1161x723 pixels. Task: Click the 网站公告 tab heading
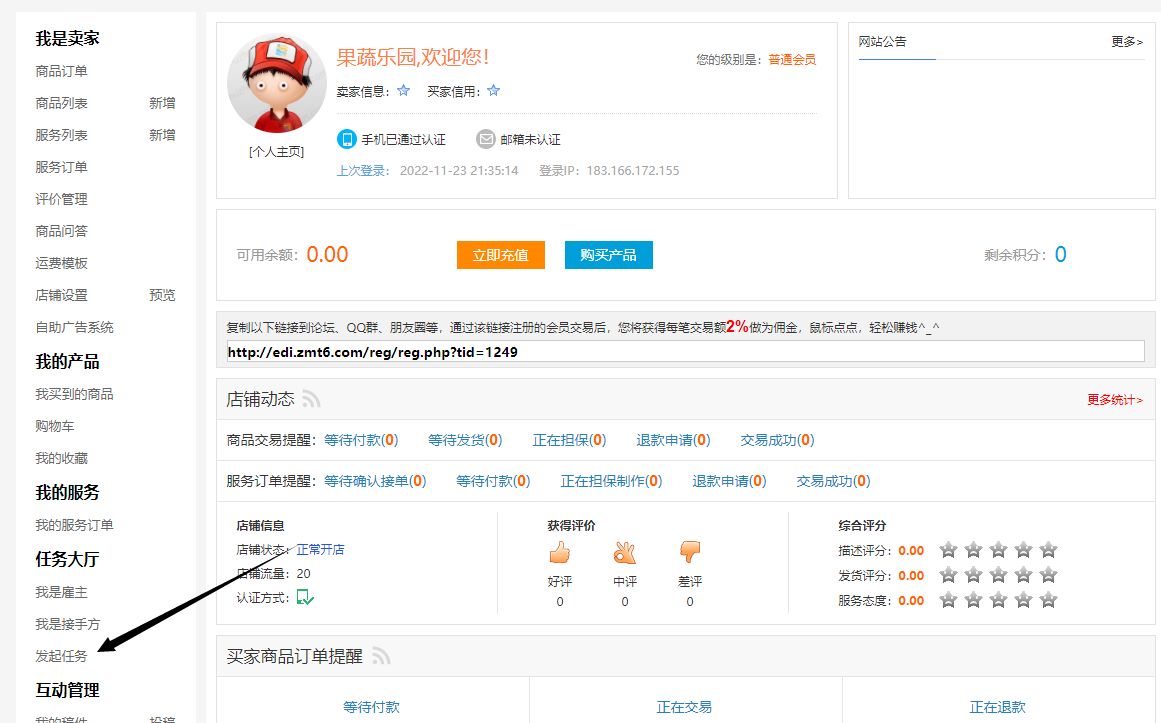tap(883, 41)
